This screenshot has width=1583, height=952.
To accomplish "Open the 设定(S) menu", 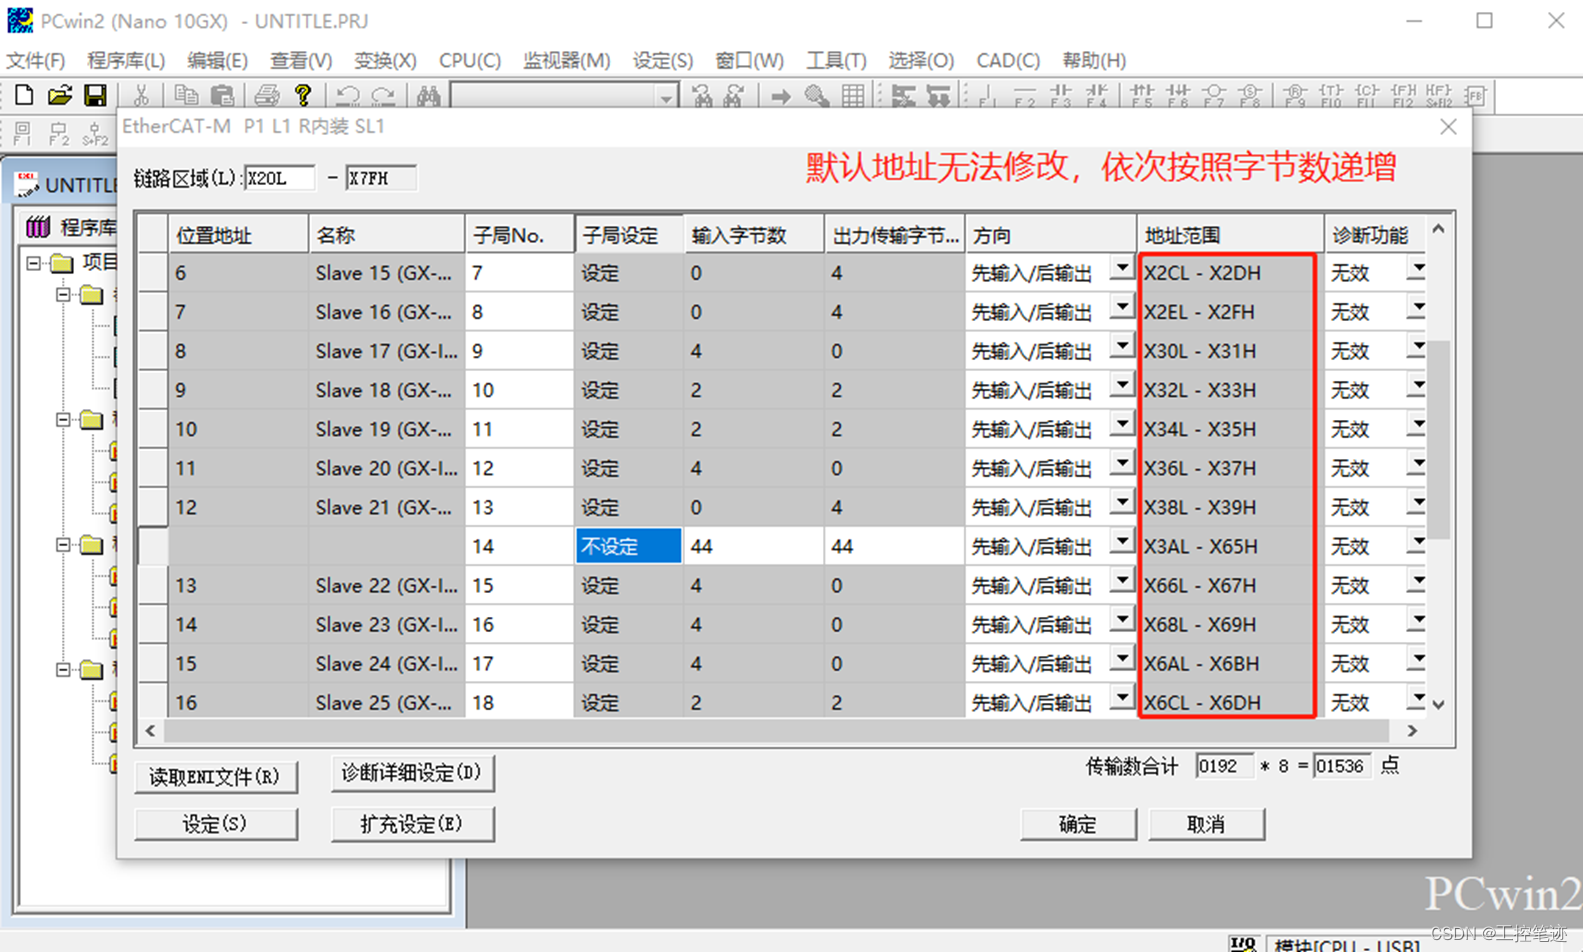I will tap(663, 61).
